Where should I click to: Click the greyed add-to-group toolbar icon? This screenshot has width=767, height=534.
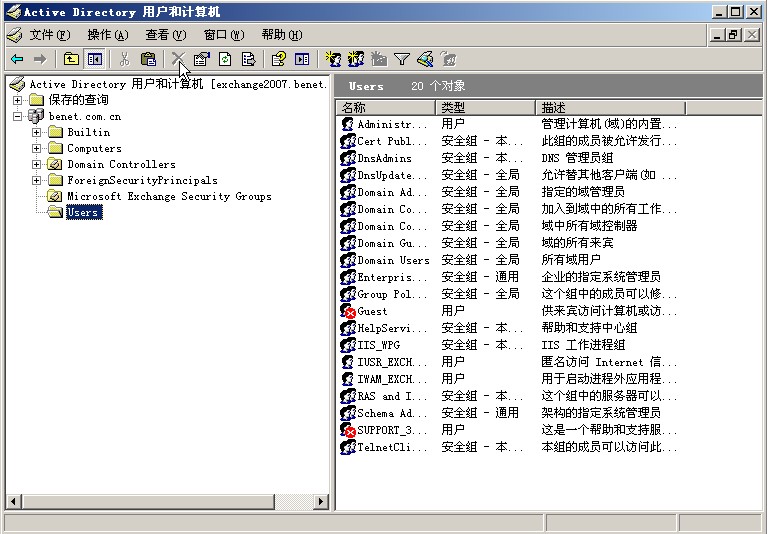point(448,60)
